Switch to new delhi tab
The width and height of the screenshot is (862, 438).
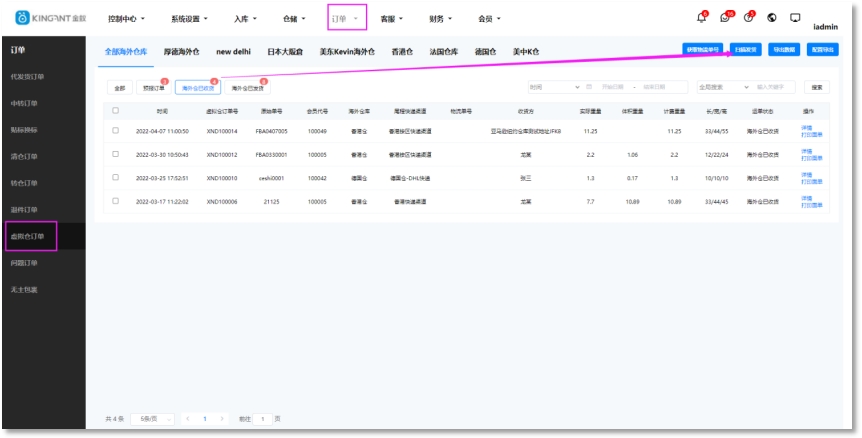233,52
